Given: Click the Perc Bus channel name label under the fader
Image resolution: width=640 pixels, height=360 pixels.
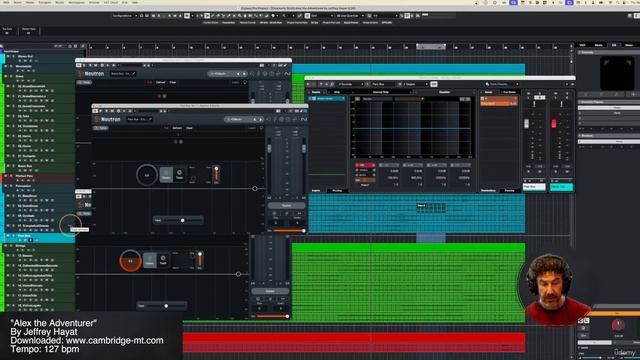Looking at the screenshot, I should click(x=534, y=187).
